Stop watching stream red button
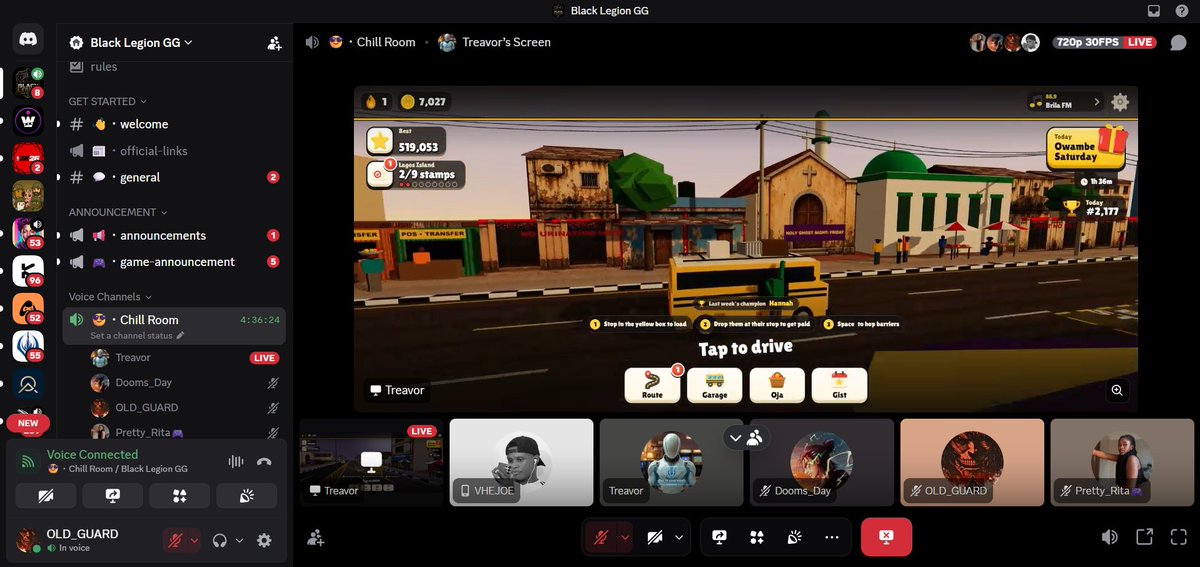 [886, 537]
